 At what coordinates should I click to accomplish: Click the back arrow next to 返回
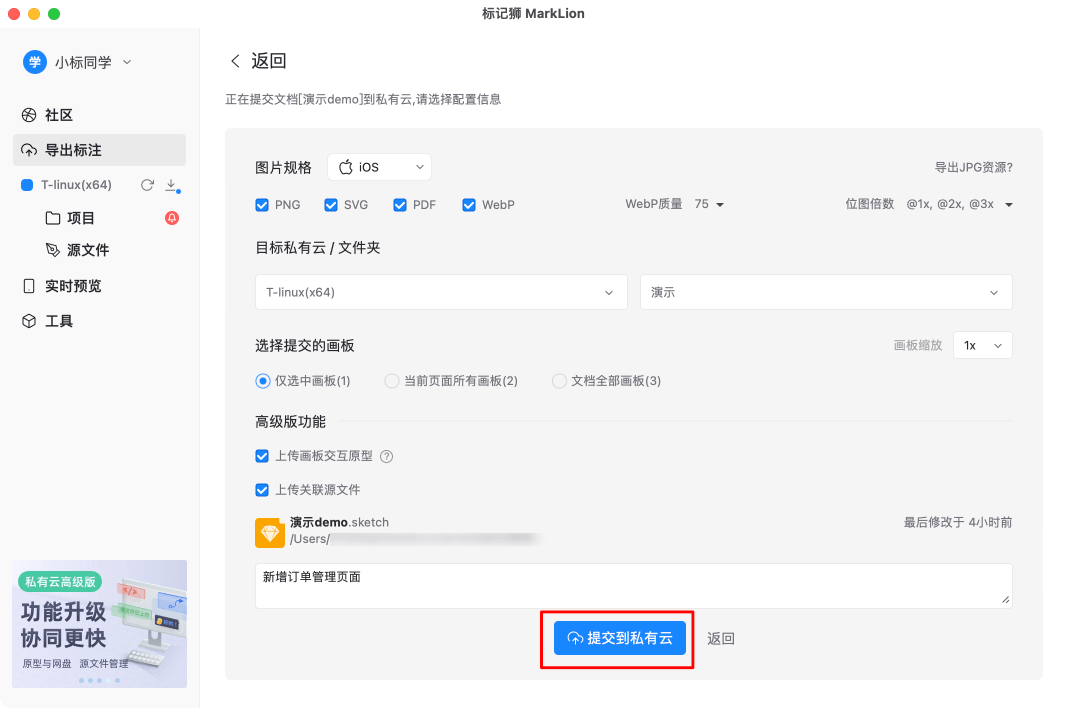(x=235, y=61)
